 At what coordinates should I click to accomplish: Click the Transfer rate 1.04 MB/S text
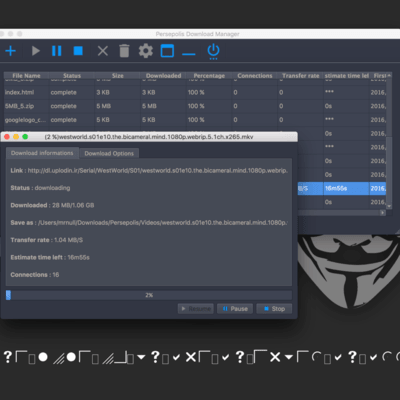point(47,240)
